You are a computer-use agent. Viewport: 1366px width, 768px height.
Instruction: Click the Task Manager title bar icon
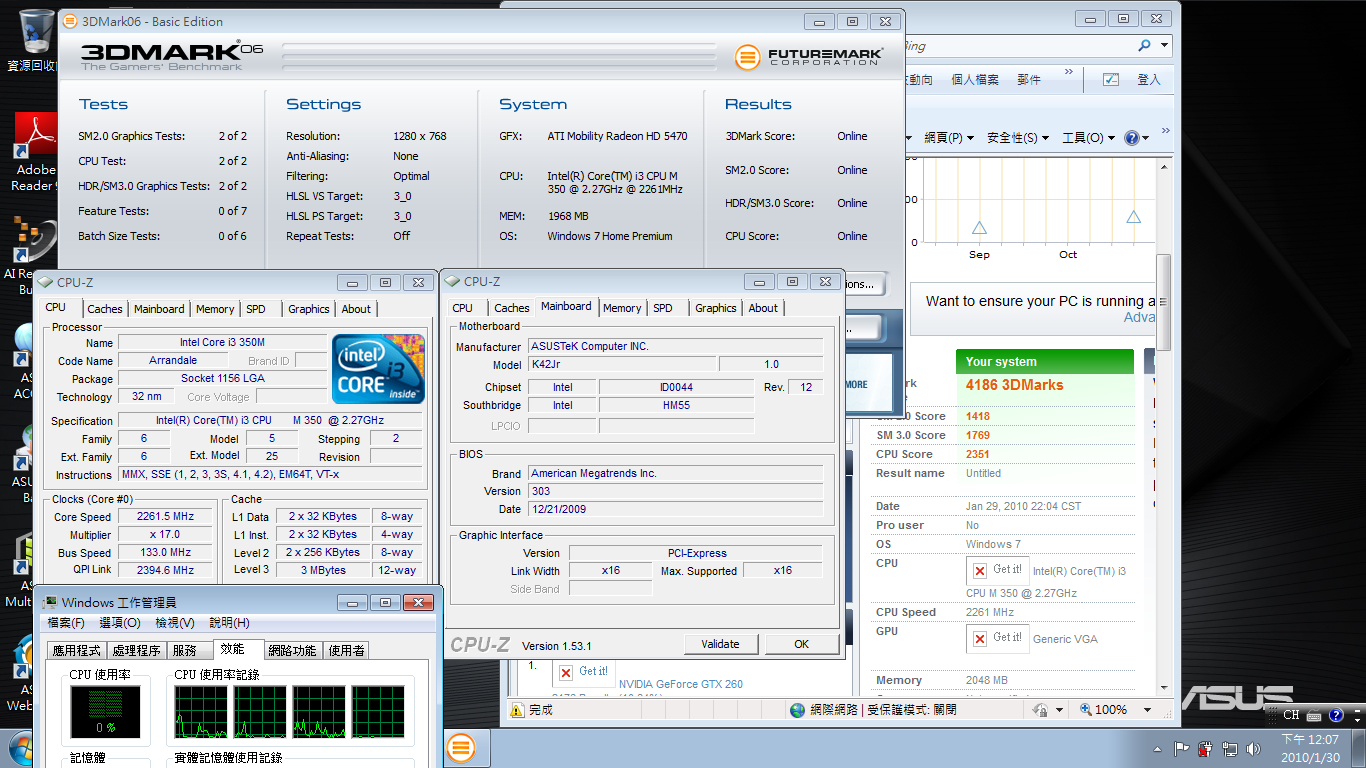click(48, 602)
